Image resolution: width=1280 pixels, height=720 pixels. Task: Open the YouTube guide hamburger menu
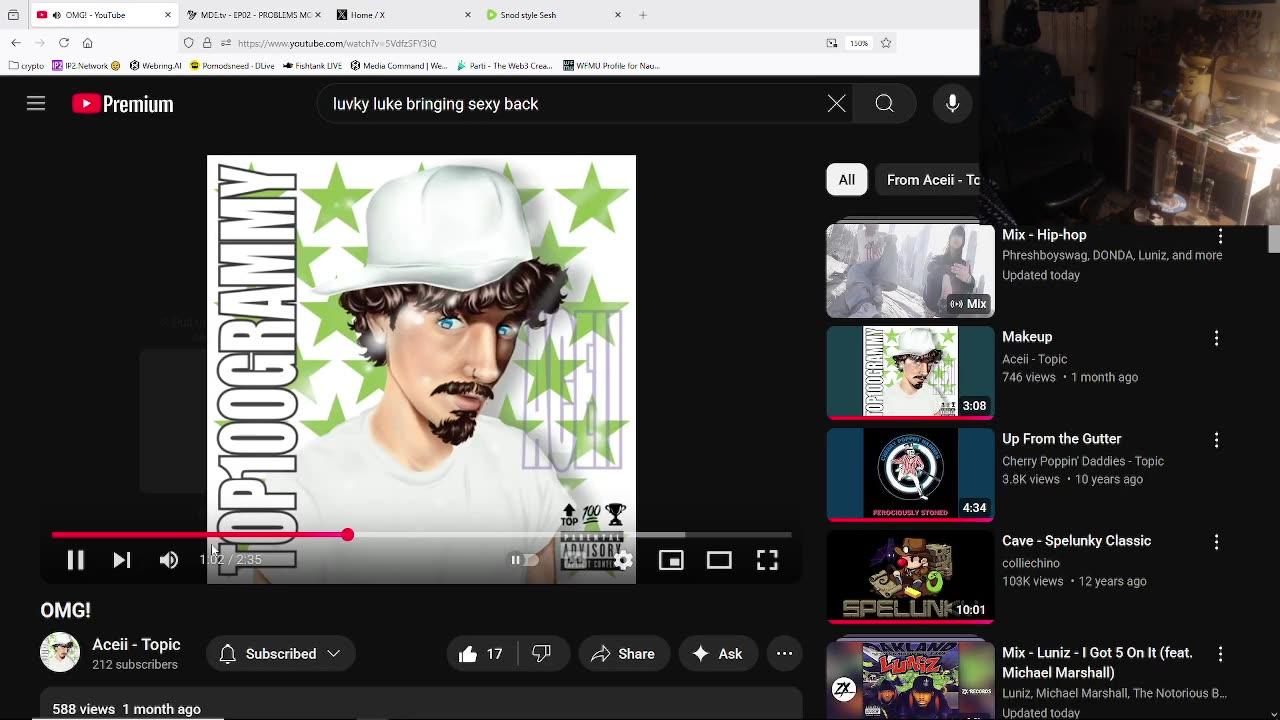[36, 104]
